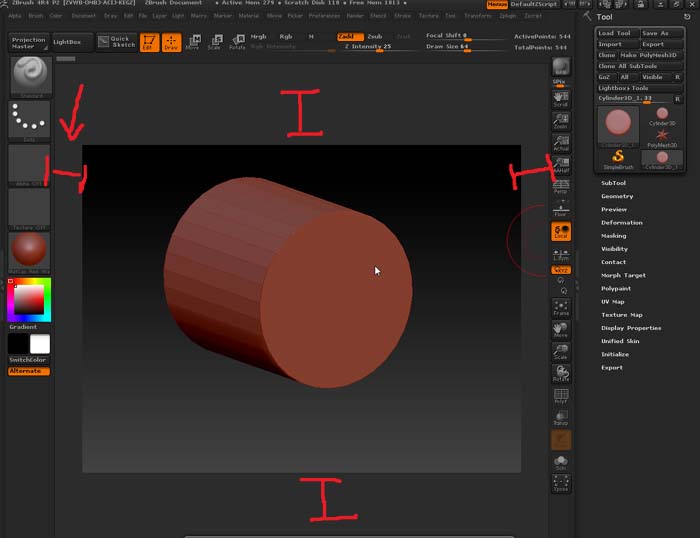Click the Zoom canvas icon
This screenshot has height=538, width=700.
click(561, 122)
